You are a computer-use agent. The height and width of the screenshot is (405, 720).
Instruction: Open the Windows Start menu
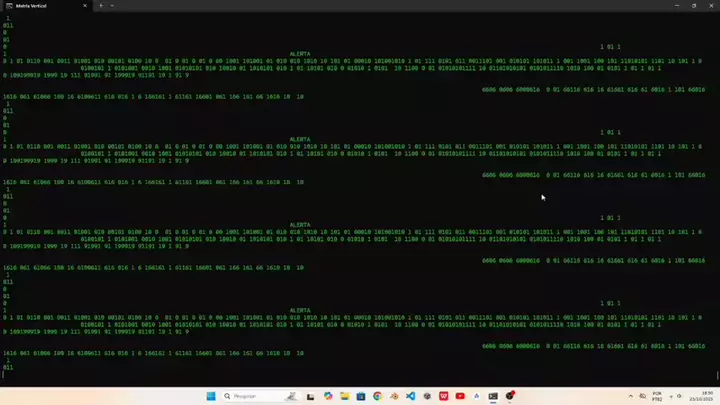211,396
